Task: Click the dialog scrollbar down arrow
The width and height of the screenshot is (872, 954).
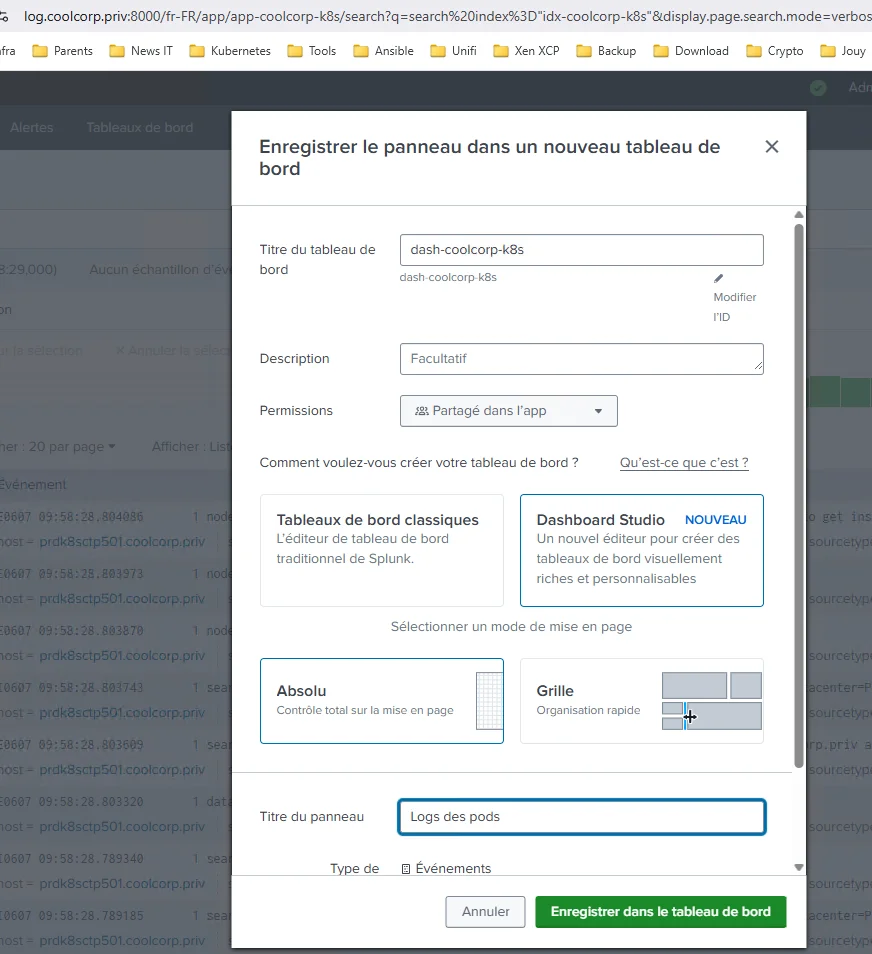Action: click(799, 868)
